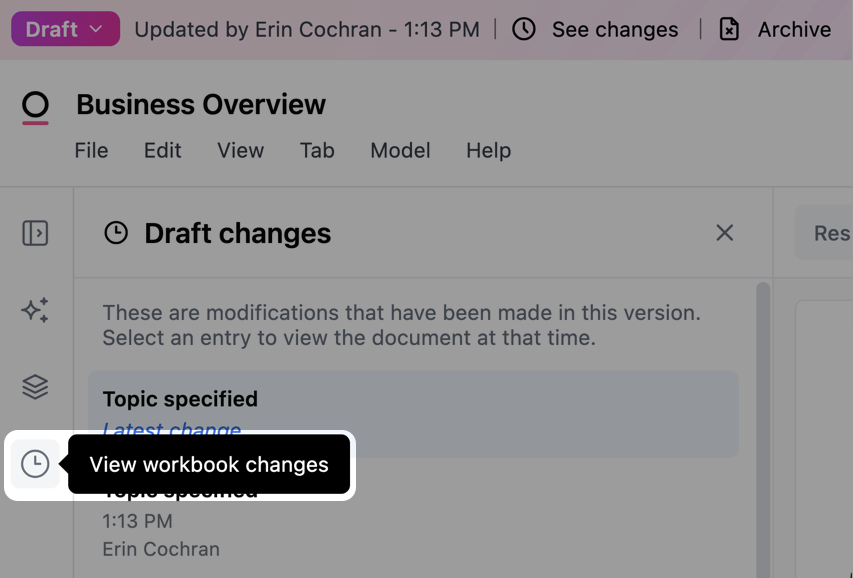Click the See changes clock icon
853x578 pixels.
pyautogui.click(x=524, y=29)
